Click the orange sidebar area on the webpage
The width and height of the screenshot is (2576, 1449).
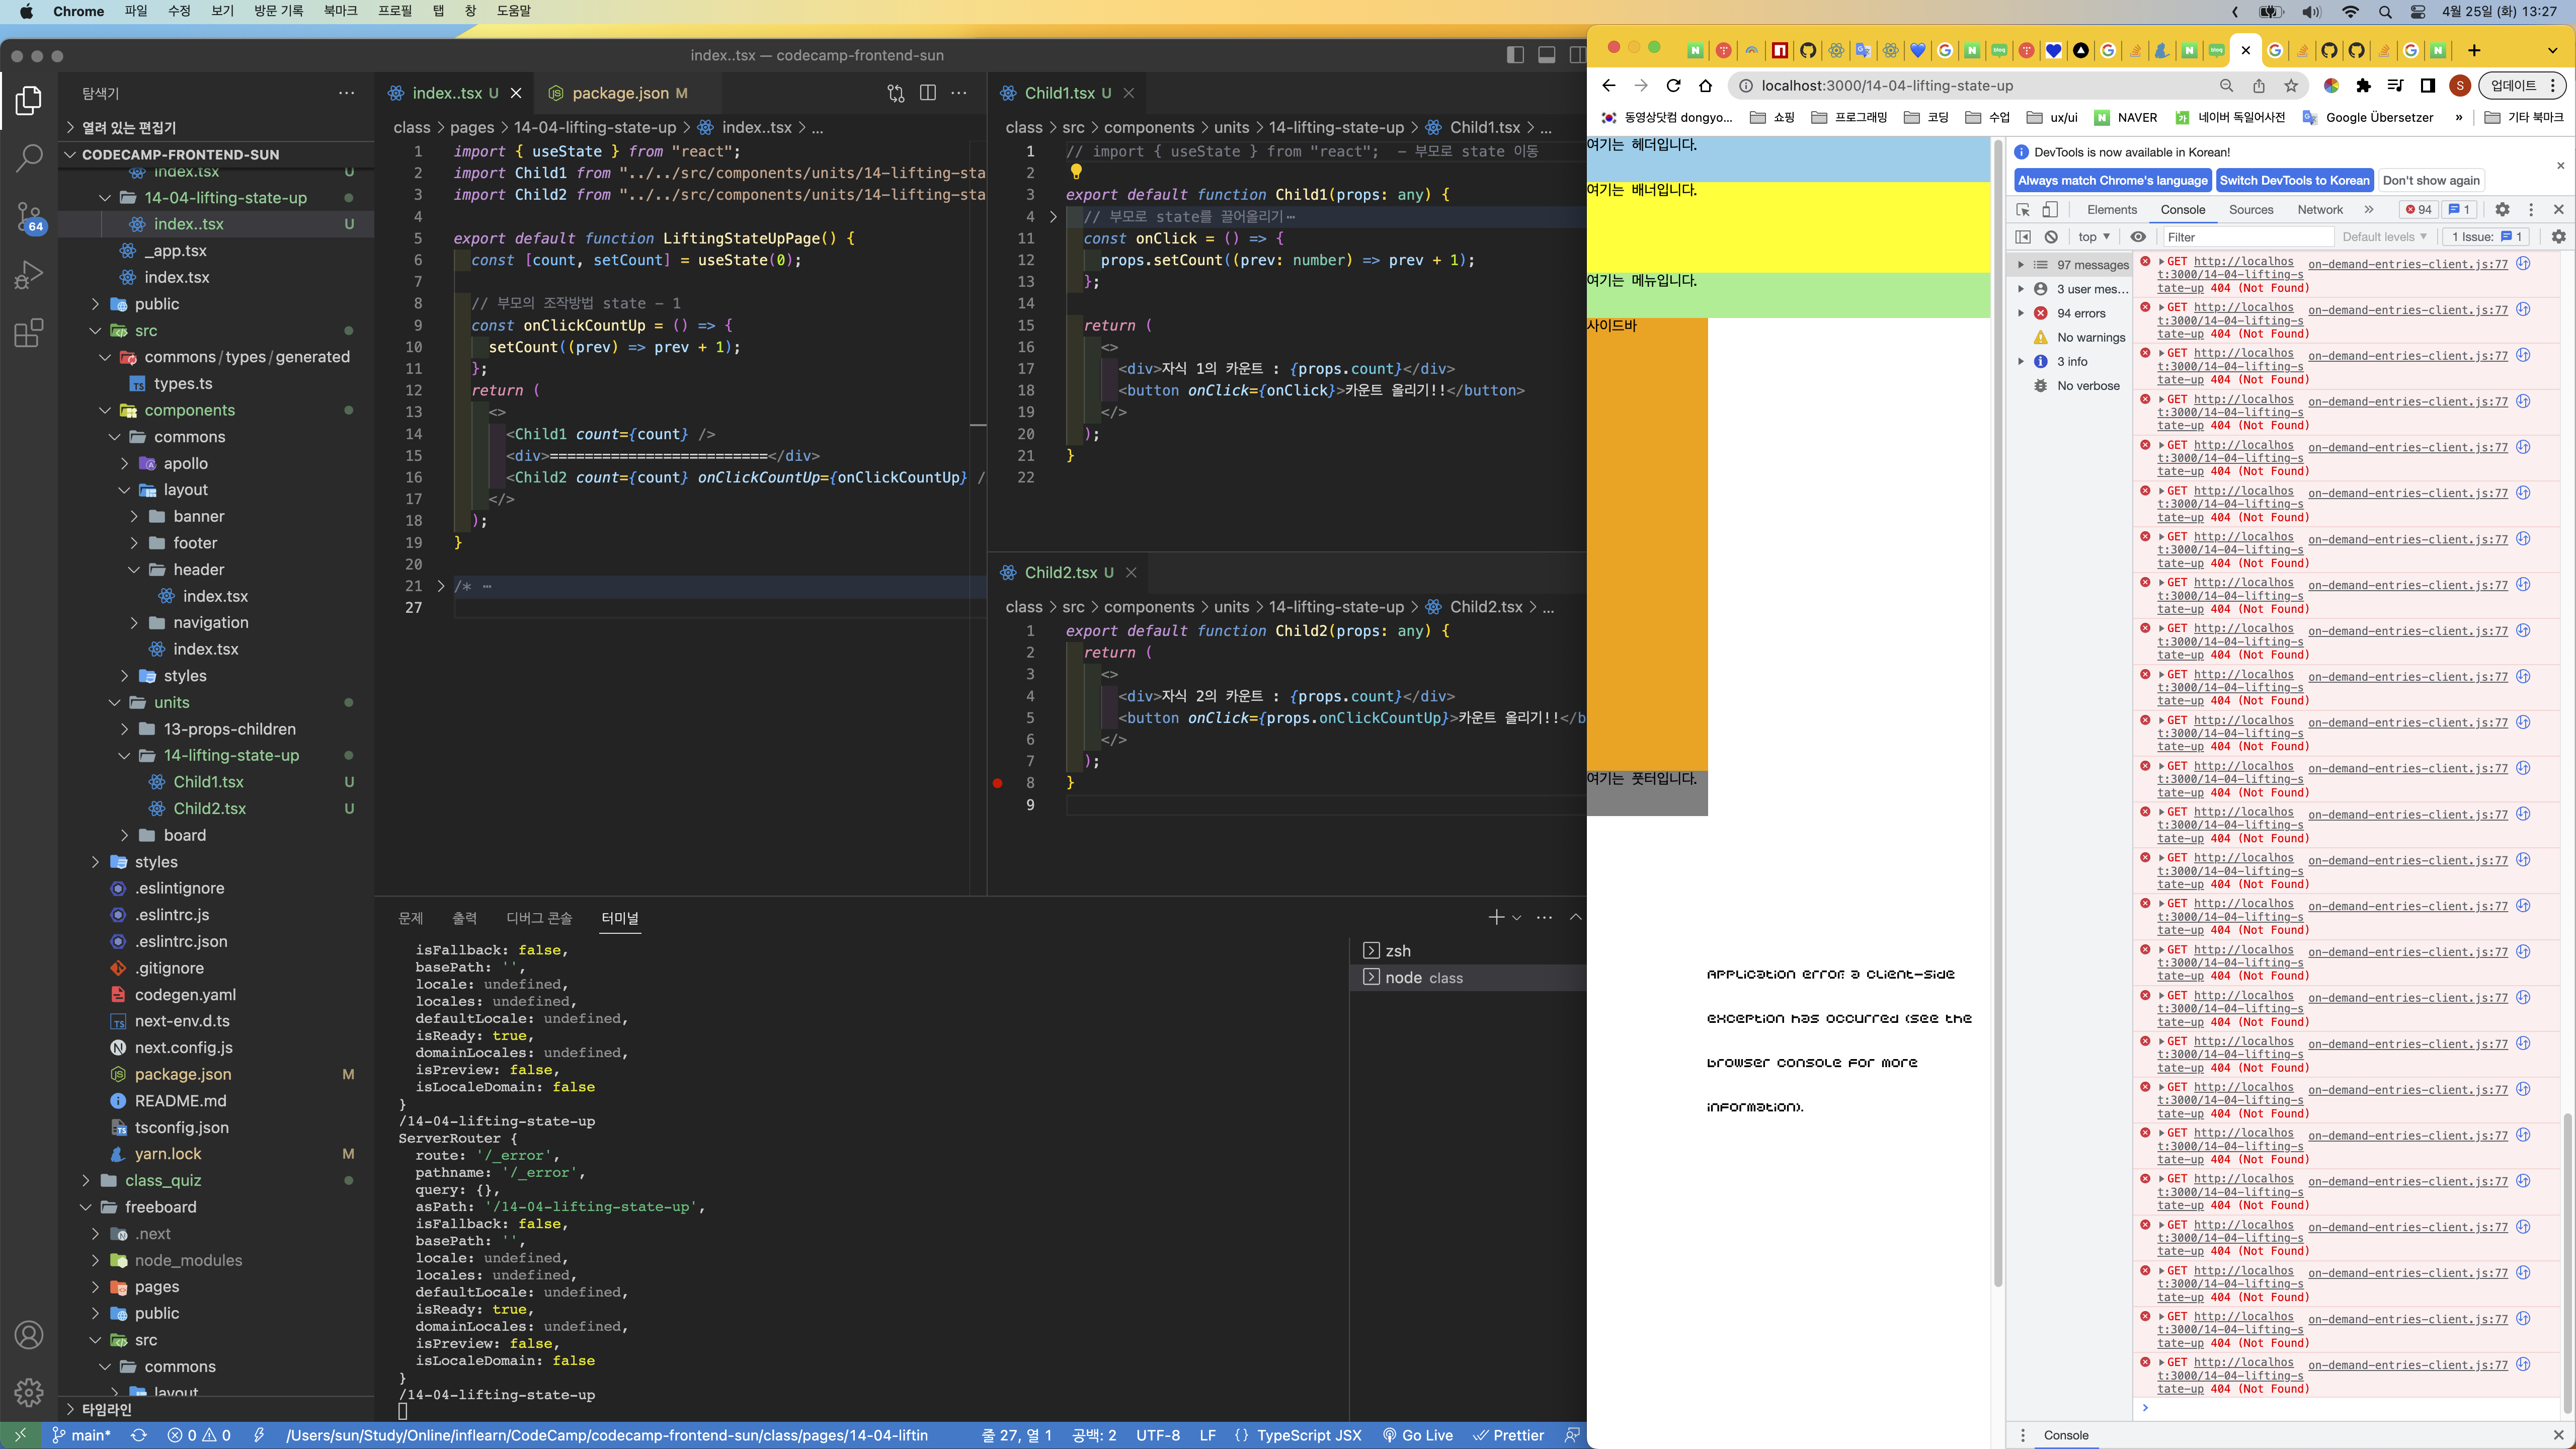1647,544
